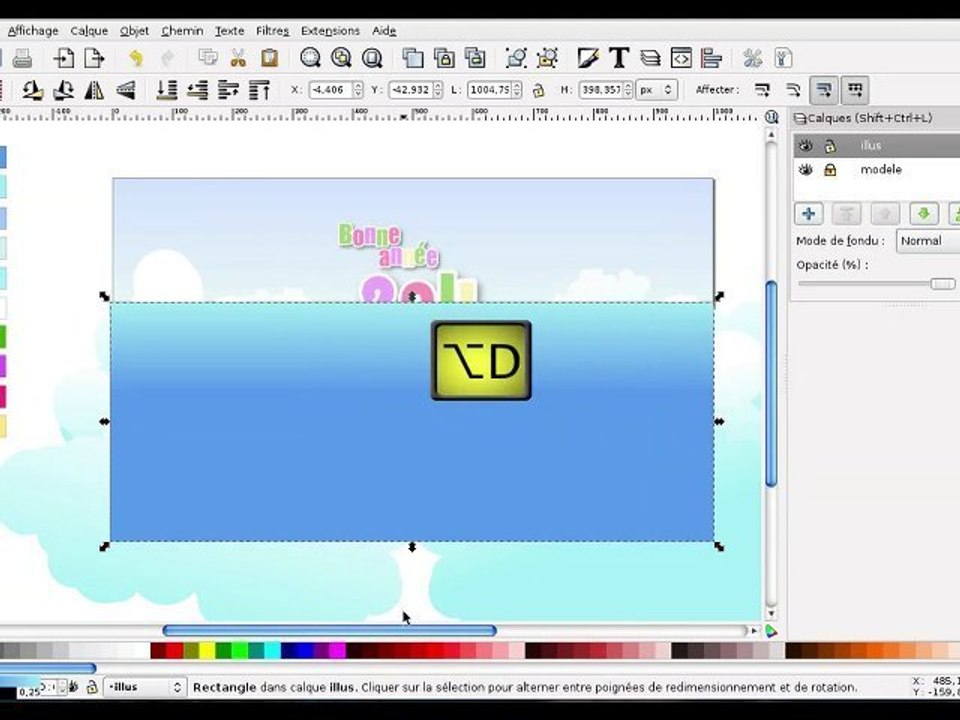Screen dimensions: 960x720
Task: Click the Create clone icon
Action: 444,58
